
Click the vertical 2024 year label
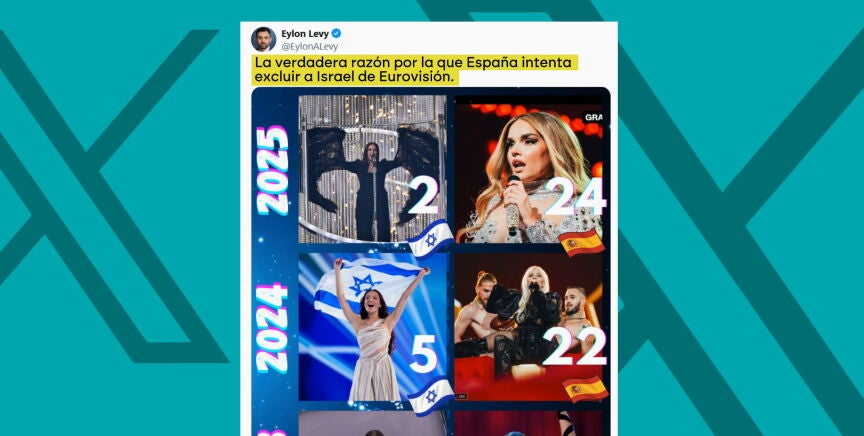pyautogui.click(x=272, y=328)
